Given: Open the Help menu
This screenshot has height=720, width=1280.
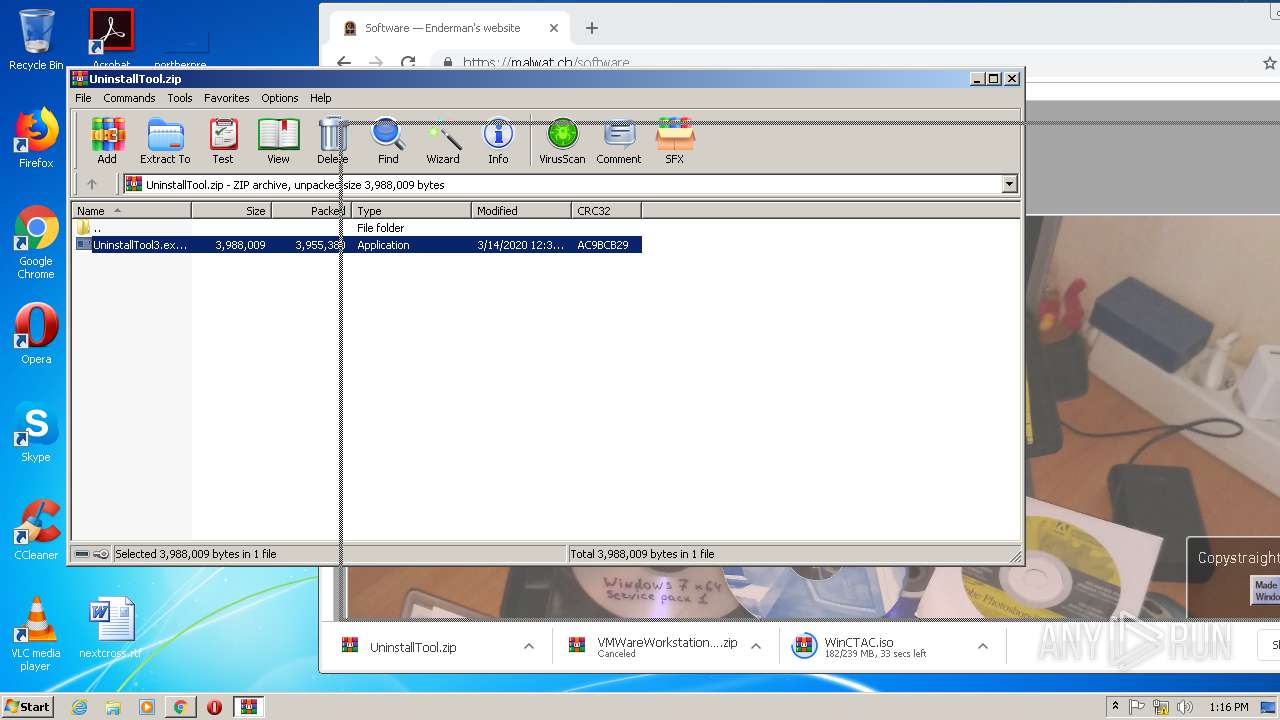Looking at the screenshot, I should click(321, 98).
